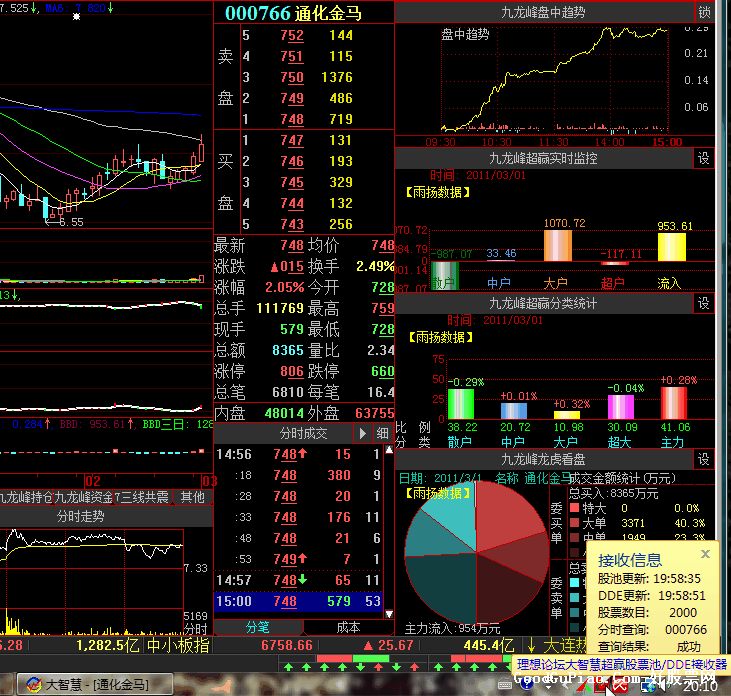Click sell level 3 price 750

click(x=292, y=77)
